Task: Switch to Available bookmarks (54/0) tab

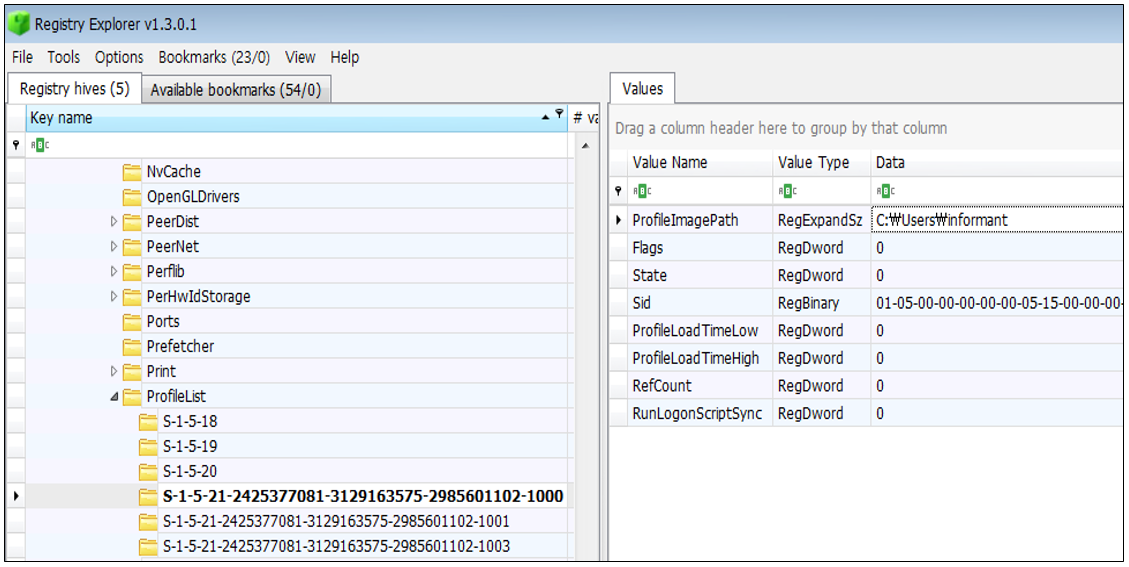Action: click(236, 90)
